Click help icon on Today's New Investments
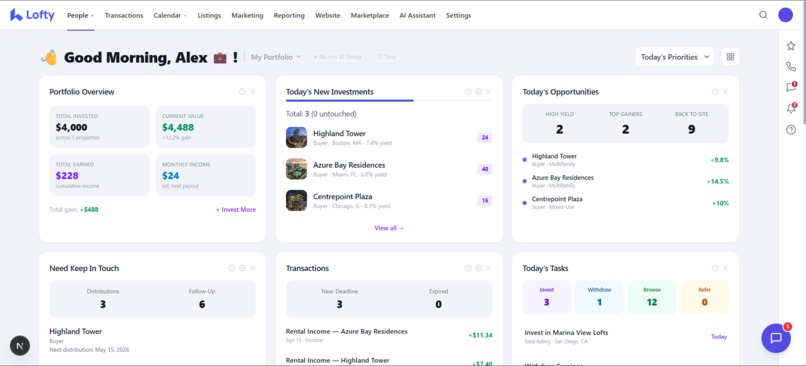This screenshot has width=806, height=366. [468, 92]
